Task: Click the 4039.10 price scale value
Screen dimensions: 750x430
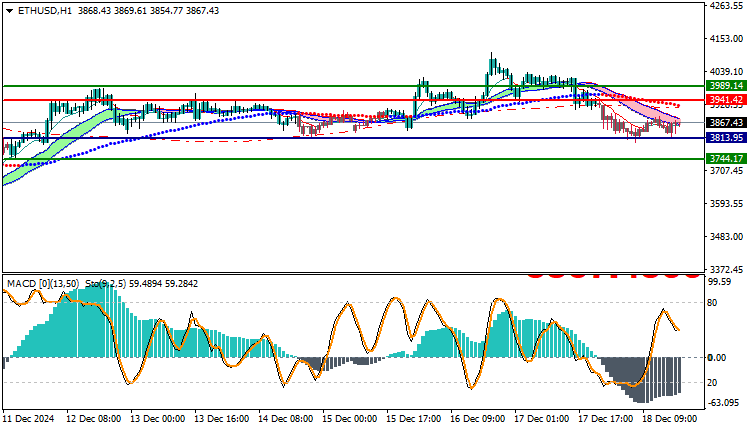Action: point(727,72)
